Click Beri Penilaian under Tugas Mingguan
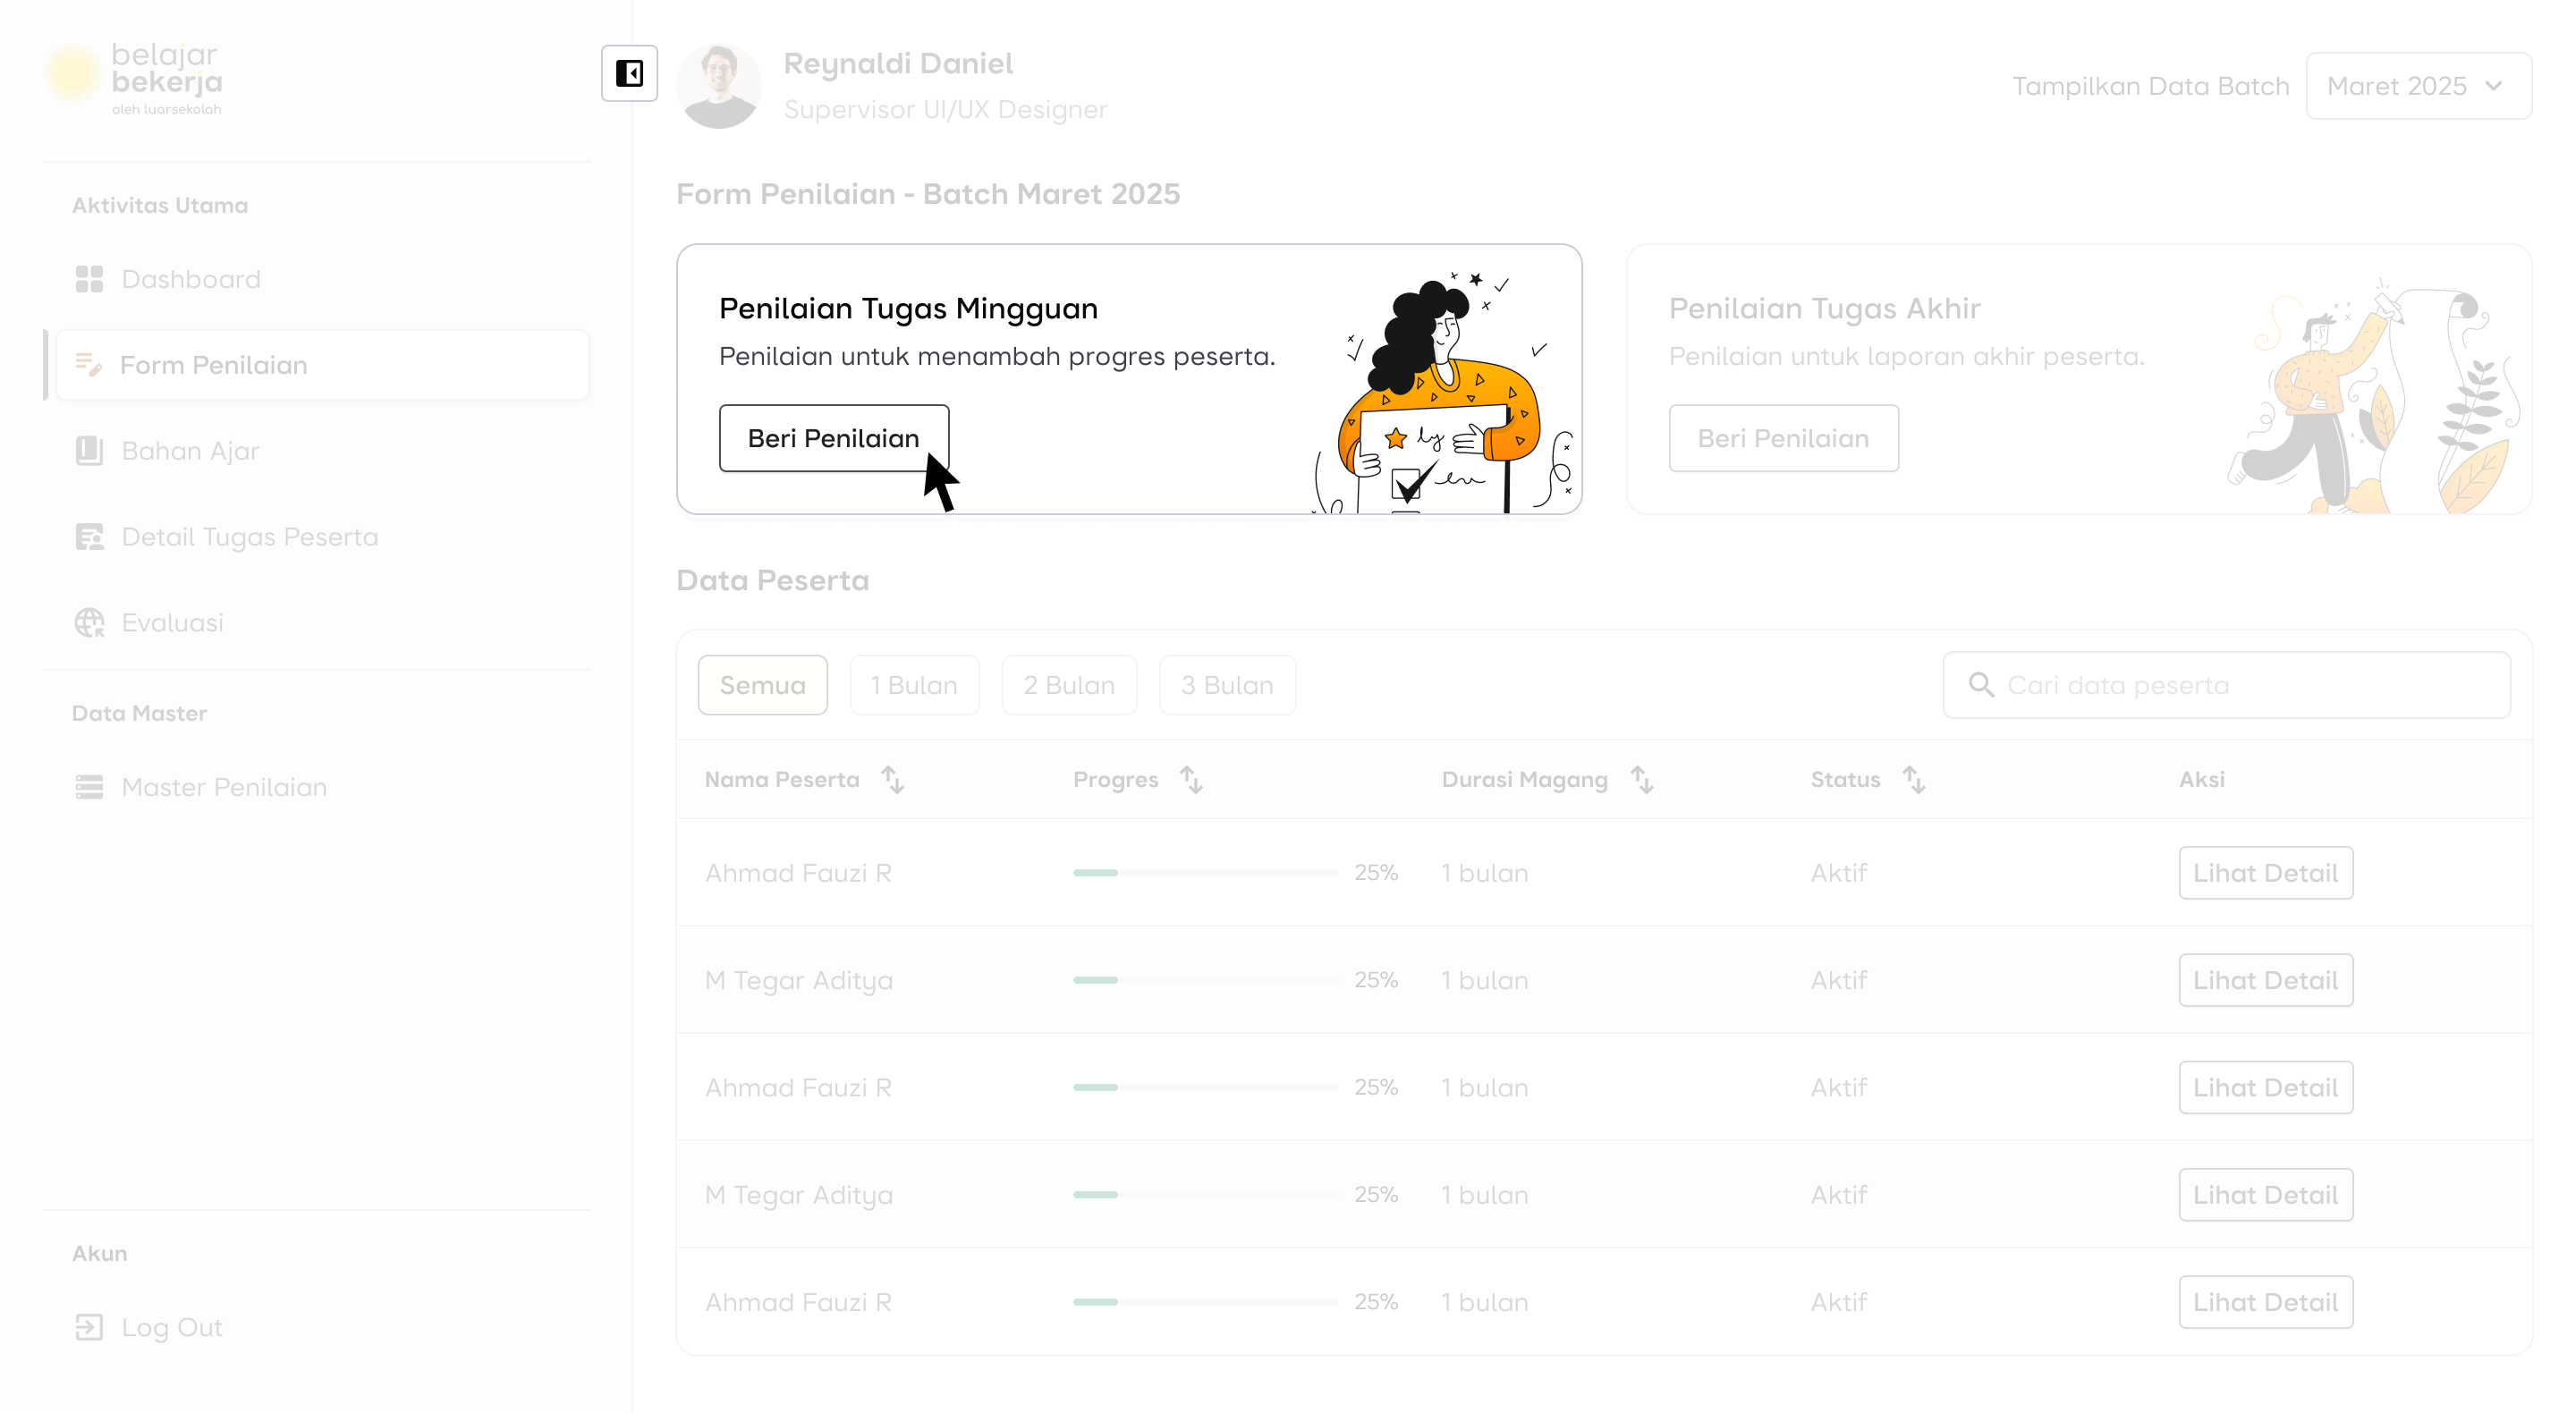Screen dimensions: 2576x1413 pos(833,438)
